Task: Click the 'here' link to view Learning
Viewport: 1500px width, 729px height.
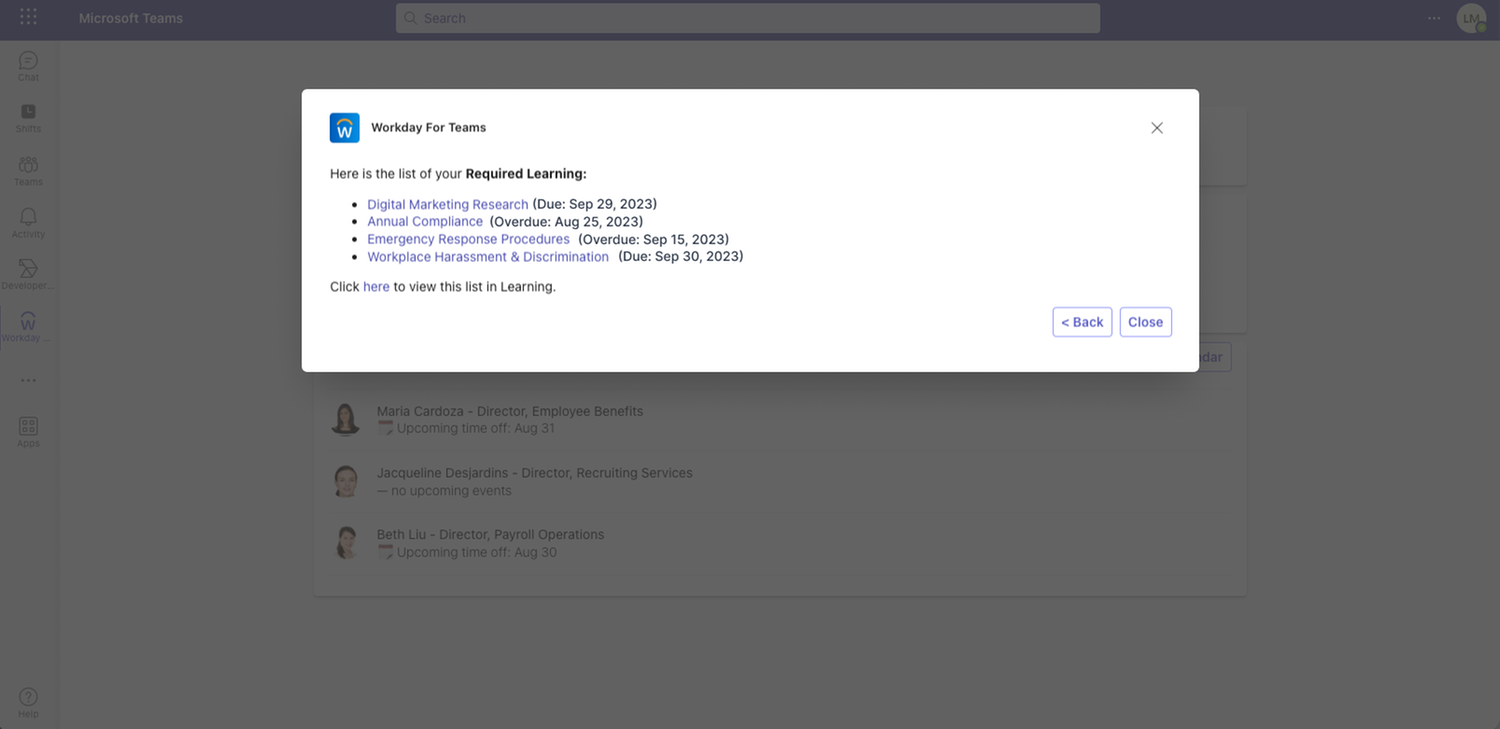Action: click(376, 287)
